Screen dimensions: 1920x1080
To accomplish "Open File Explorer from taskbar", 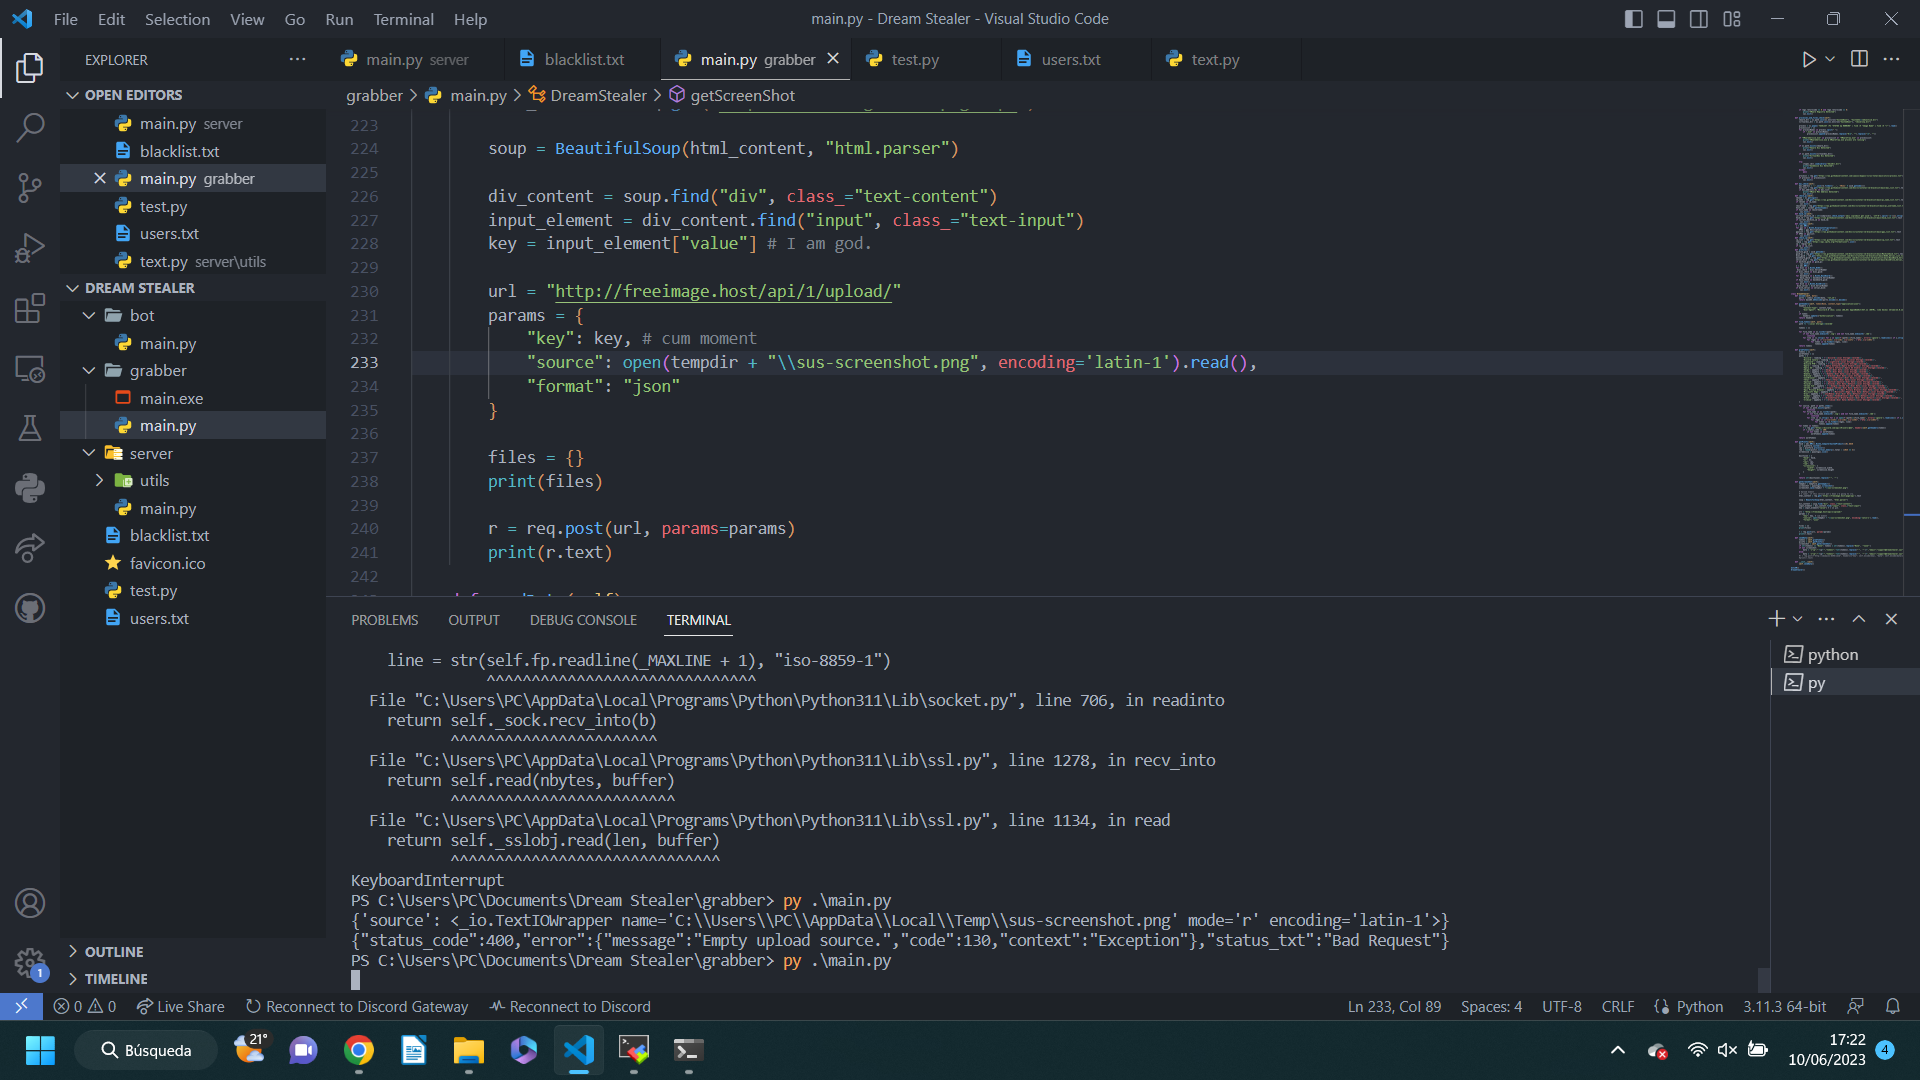I will (x=469, y=1050).
